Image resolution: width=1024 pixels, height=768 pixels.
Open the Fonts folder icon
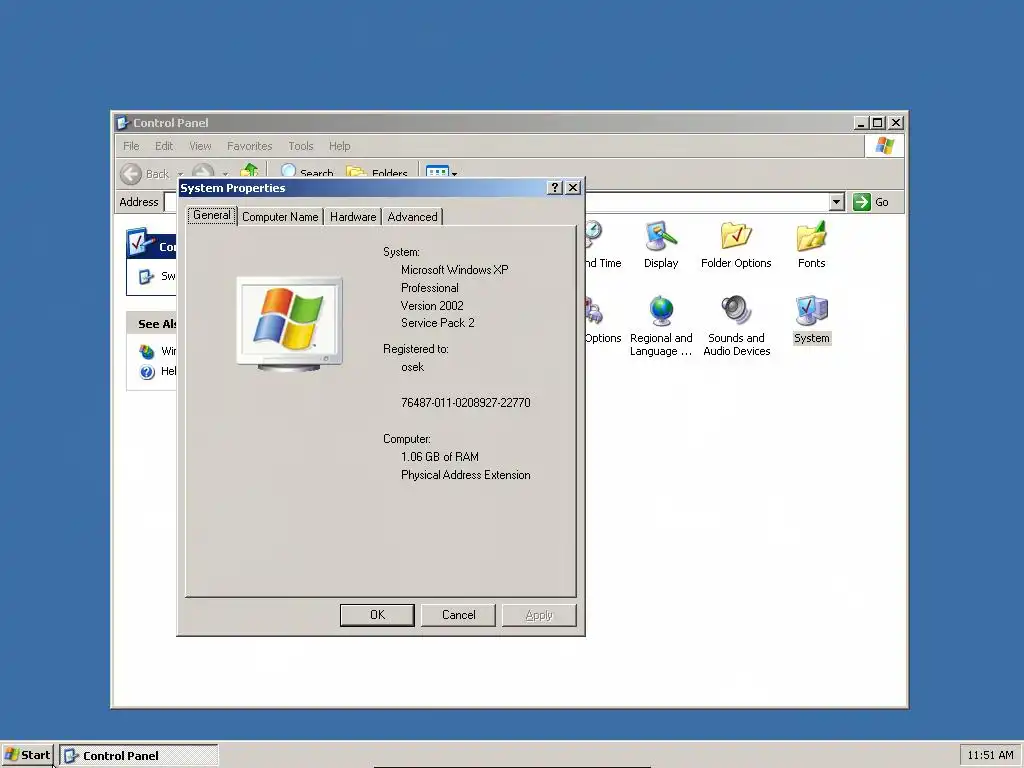tap(811, 245)
